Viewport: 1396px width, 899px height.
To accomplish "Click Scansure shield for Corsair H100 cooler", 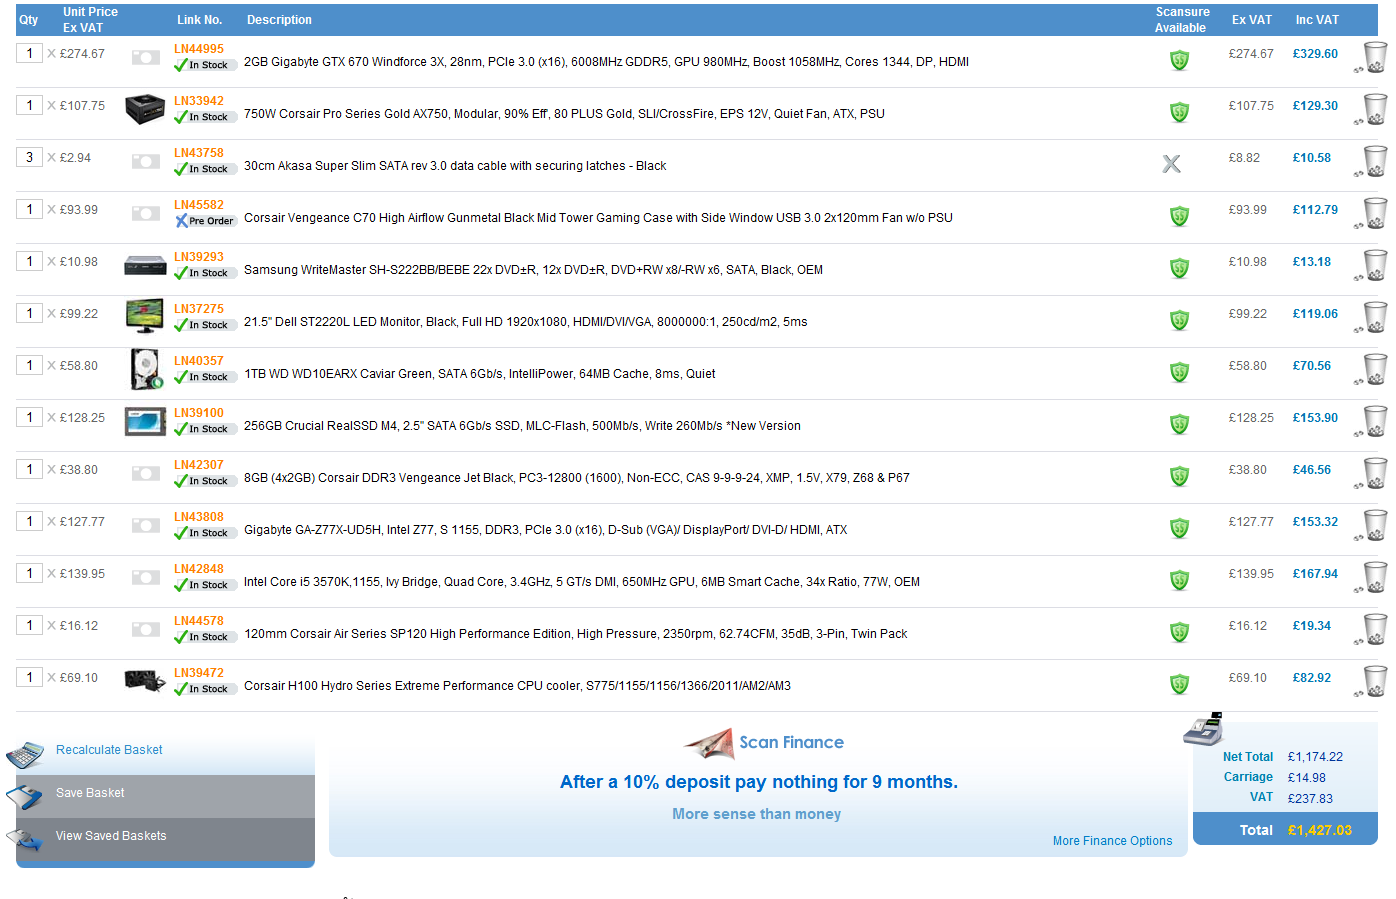I will pos(1180,684).
